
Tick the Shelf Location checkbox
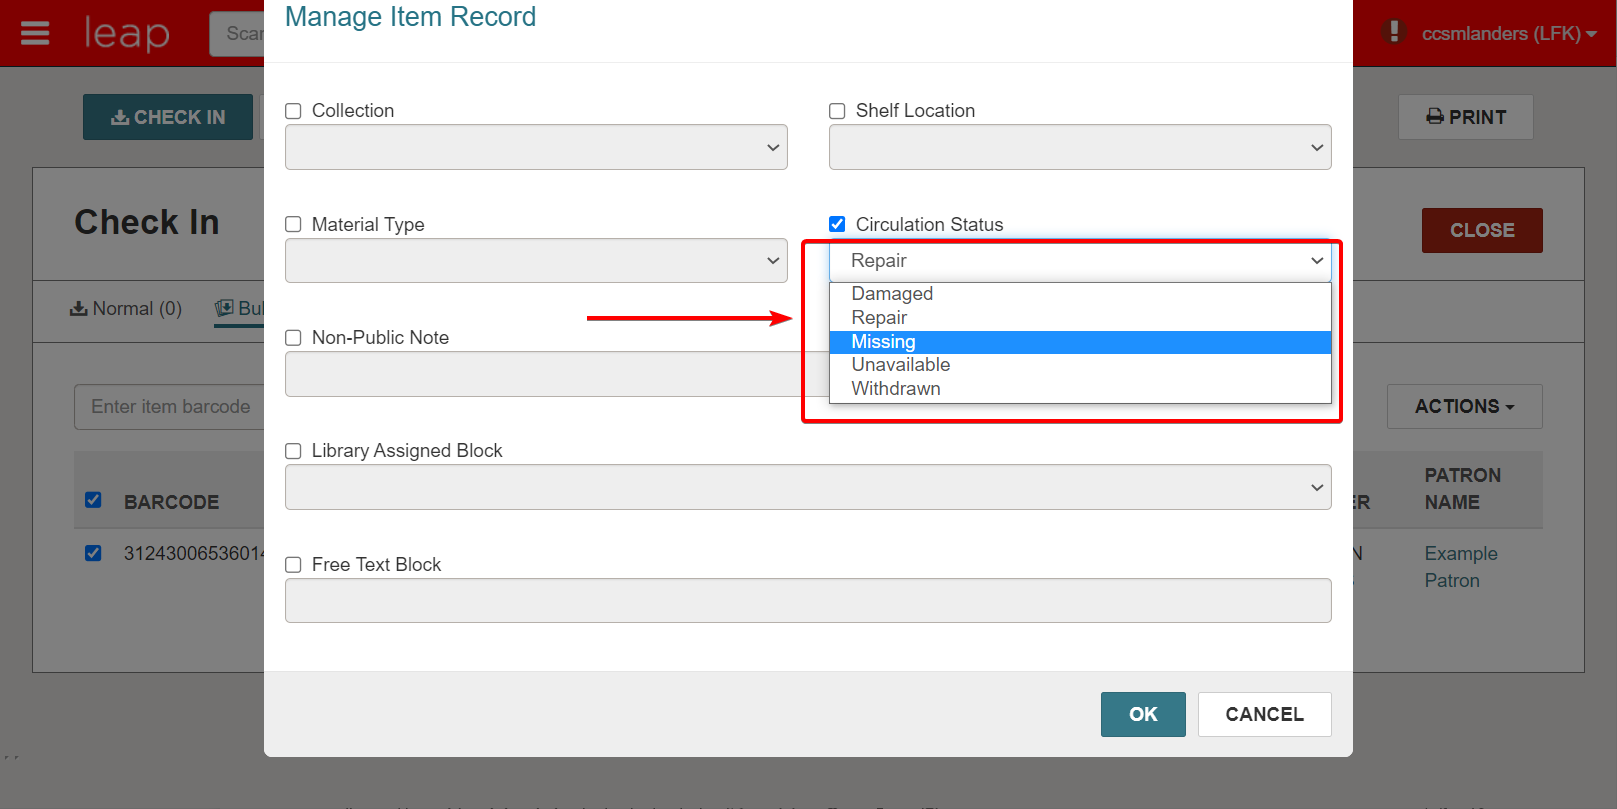point(837,111)
